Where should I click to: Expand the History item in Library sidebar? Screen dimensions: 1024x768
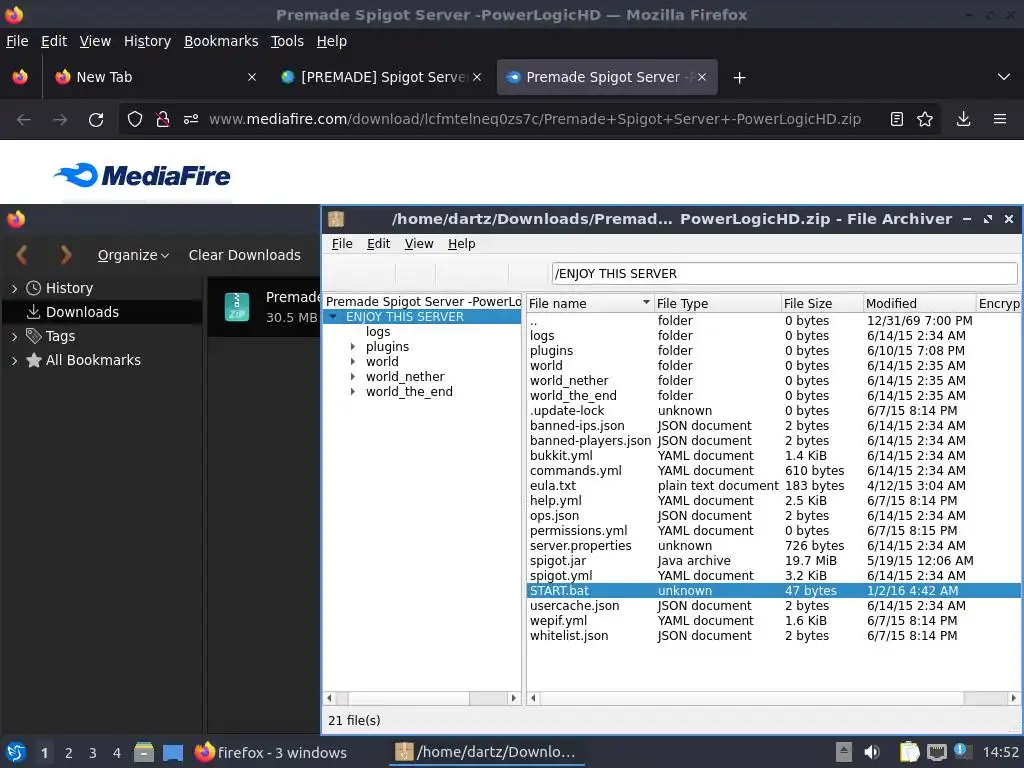pos(14,288)
